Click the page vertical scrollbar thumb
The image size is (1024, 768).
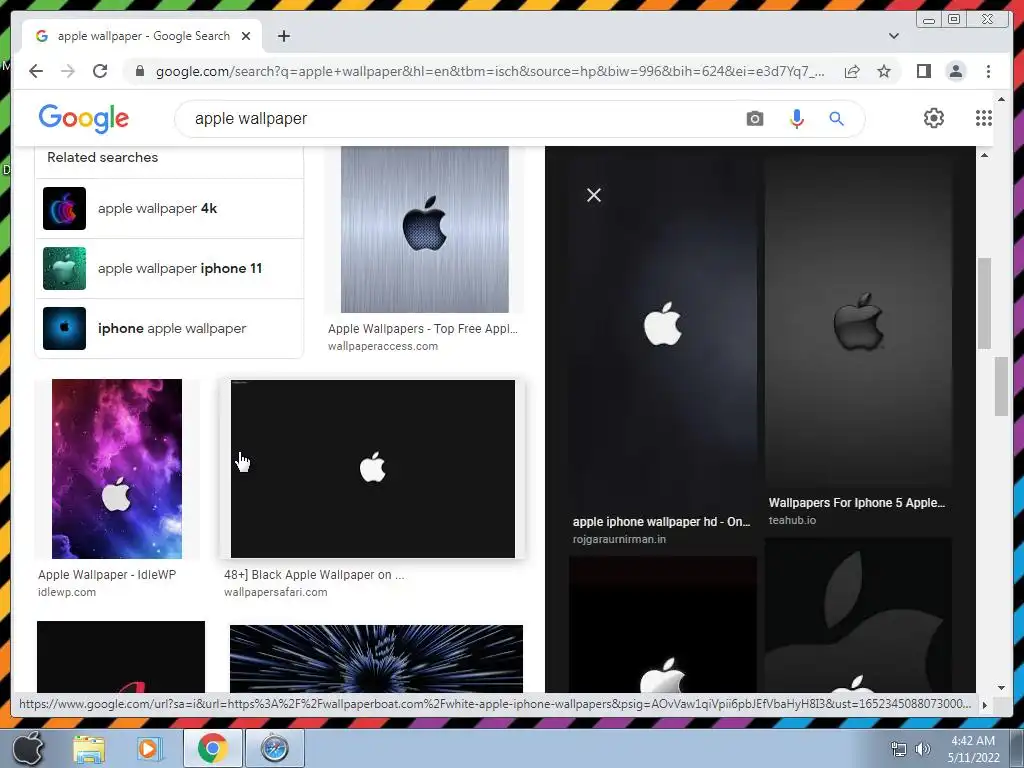click(1001, 387)
